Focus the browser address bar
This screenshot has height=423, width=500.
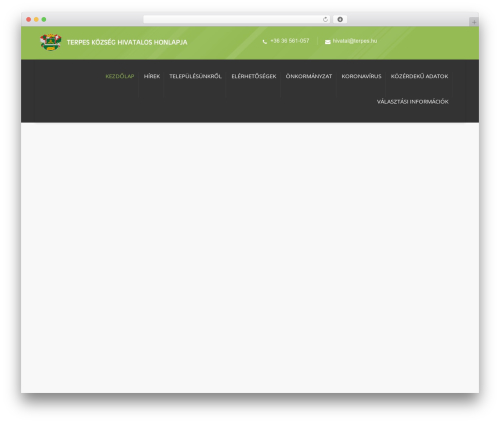click(237, 19)
